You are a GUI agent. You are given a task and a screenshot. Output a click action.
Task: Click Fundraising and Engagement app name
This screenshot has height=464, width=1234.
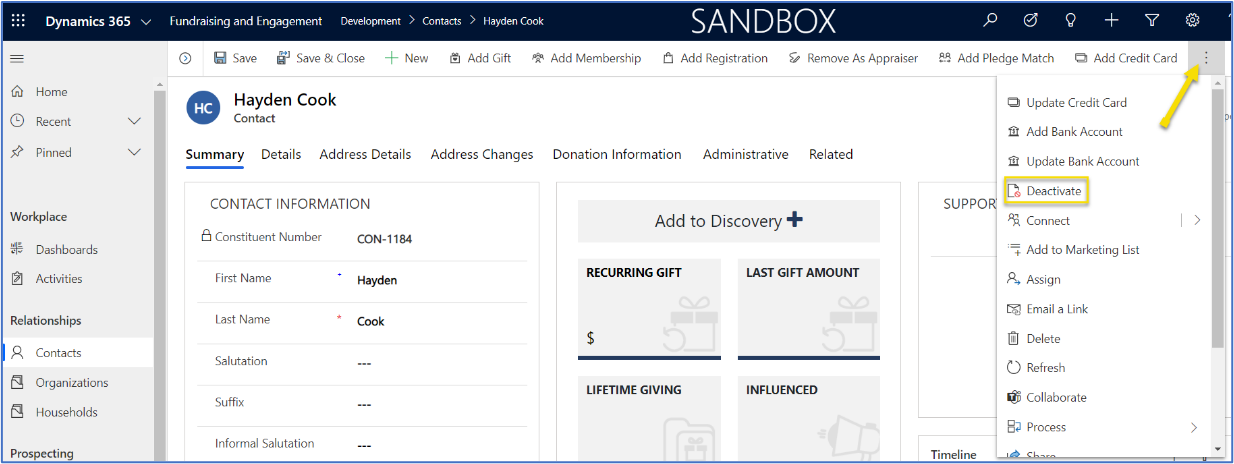coord(246,21)
